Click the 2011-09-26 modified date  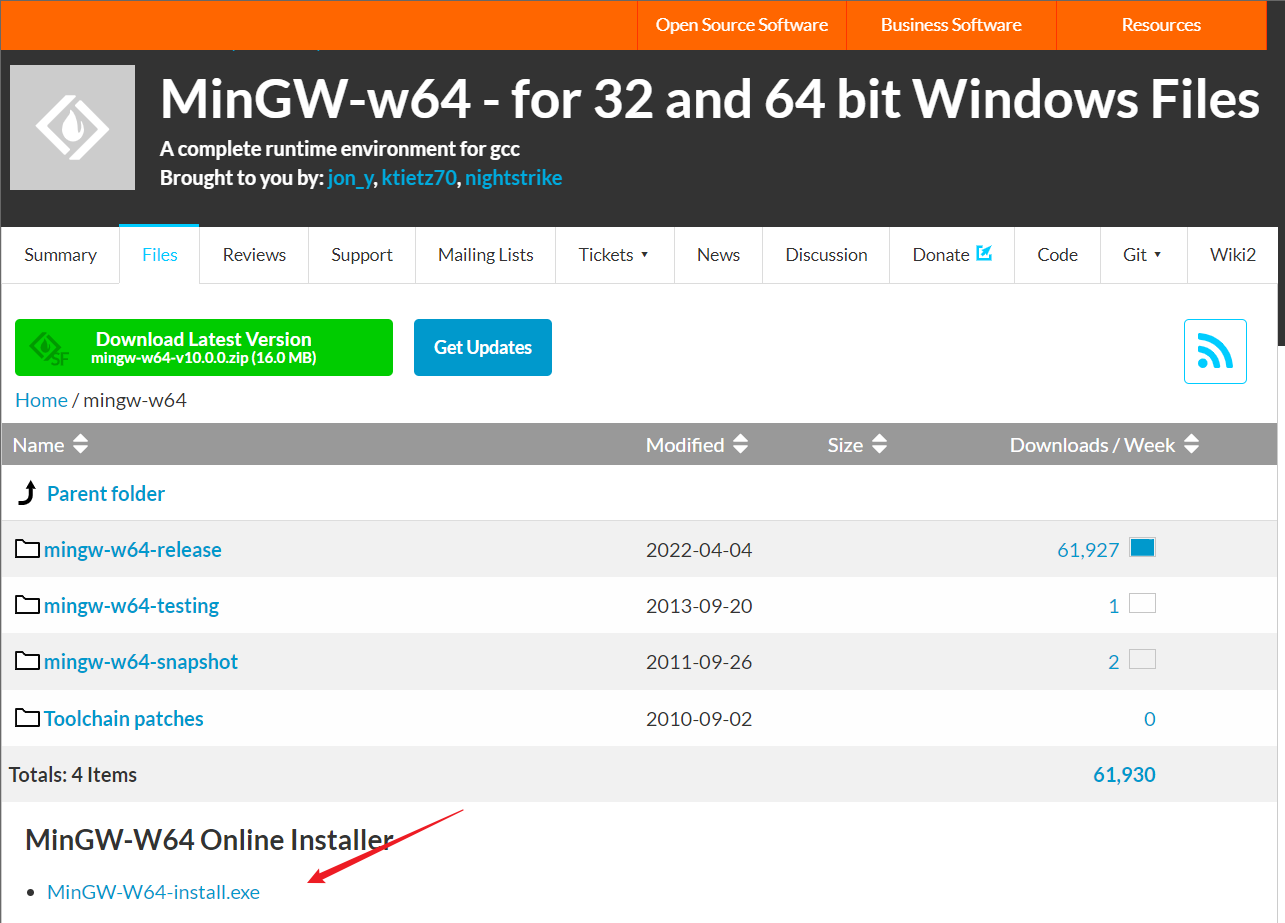(x=699, y=661)
